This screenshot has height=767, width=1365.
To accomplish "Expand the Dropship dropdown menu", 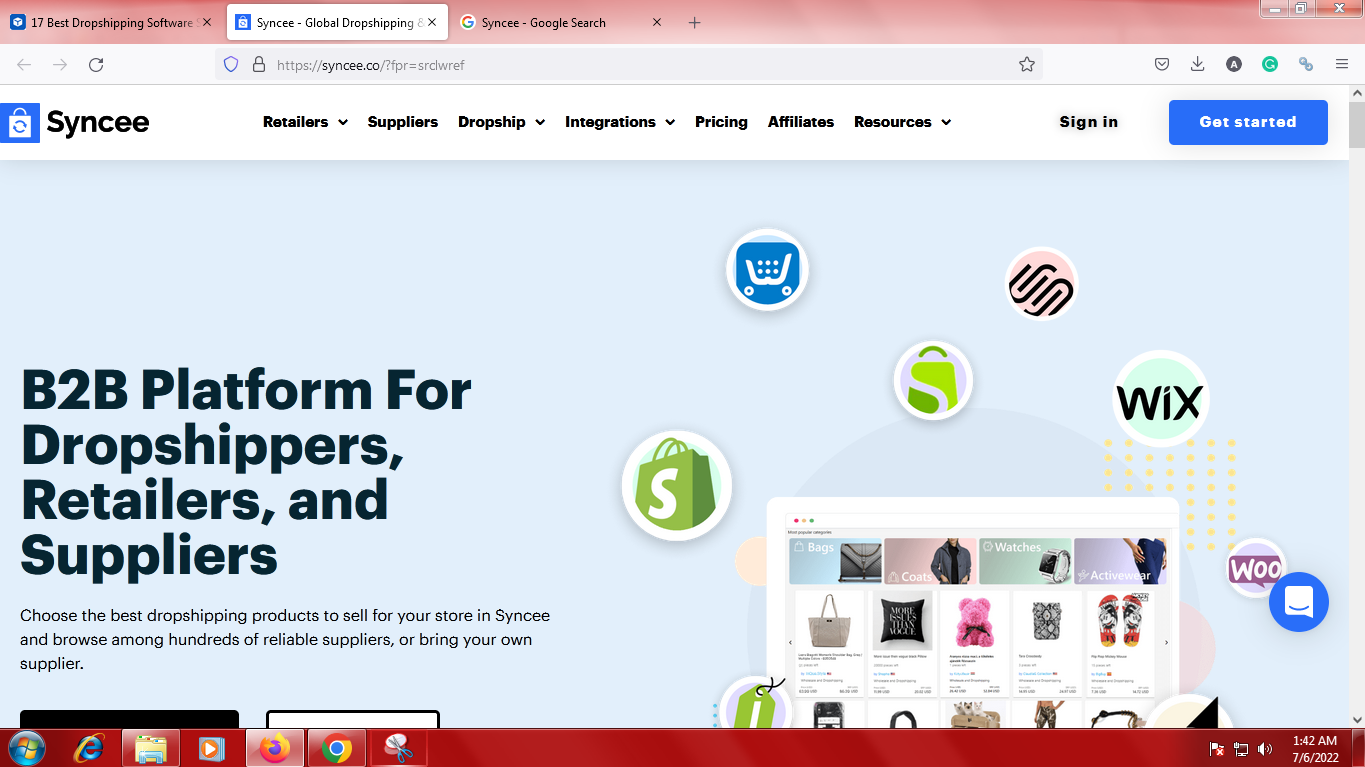I will 501,122.
